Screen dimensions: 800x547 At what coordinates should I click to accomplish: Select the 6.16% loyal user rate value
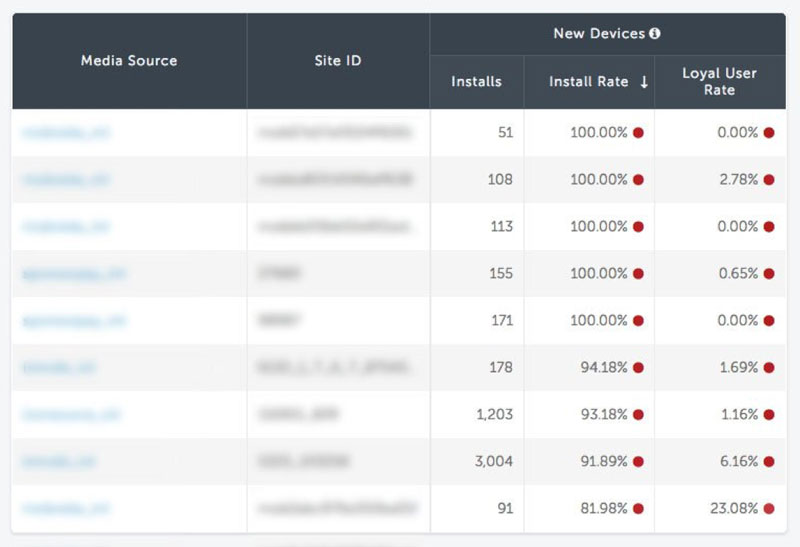point(739,461)
